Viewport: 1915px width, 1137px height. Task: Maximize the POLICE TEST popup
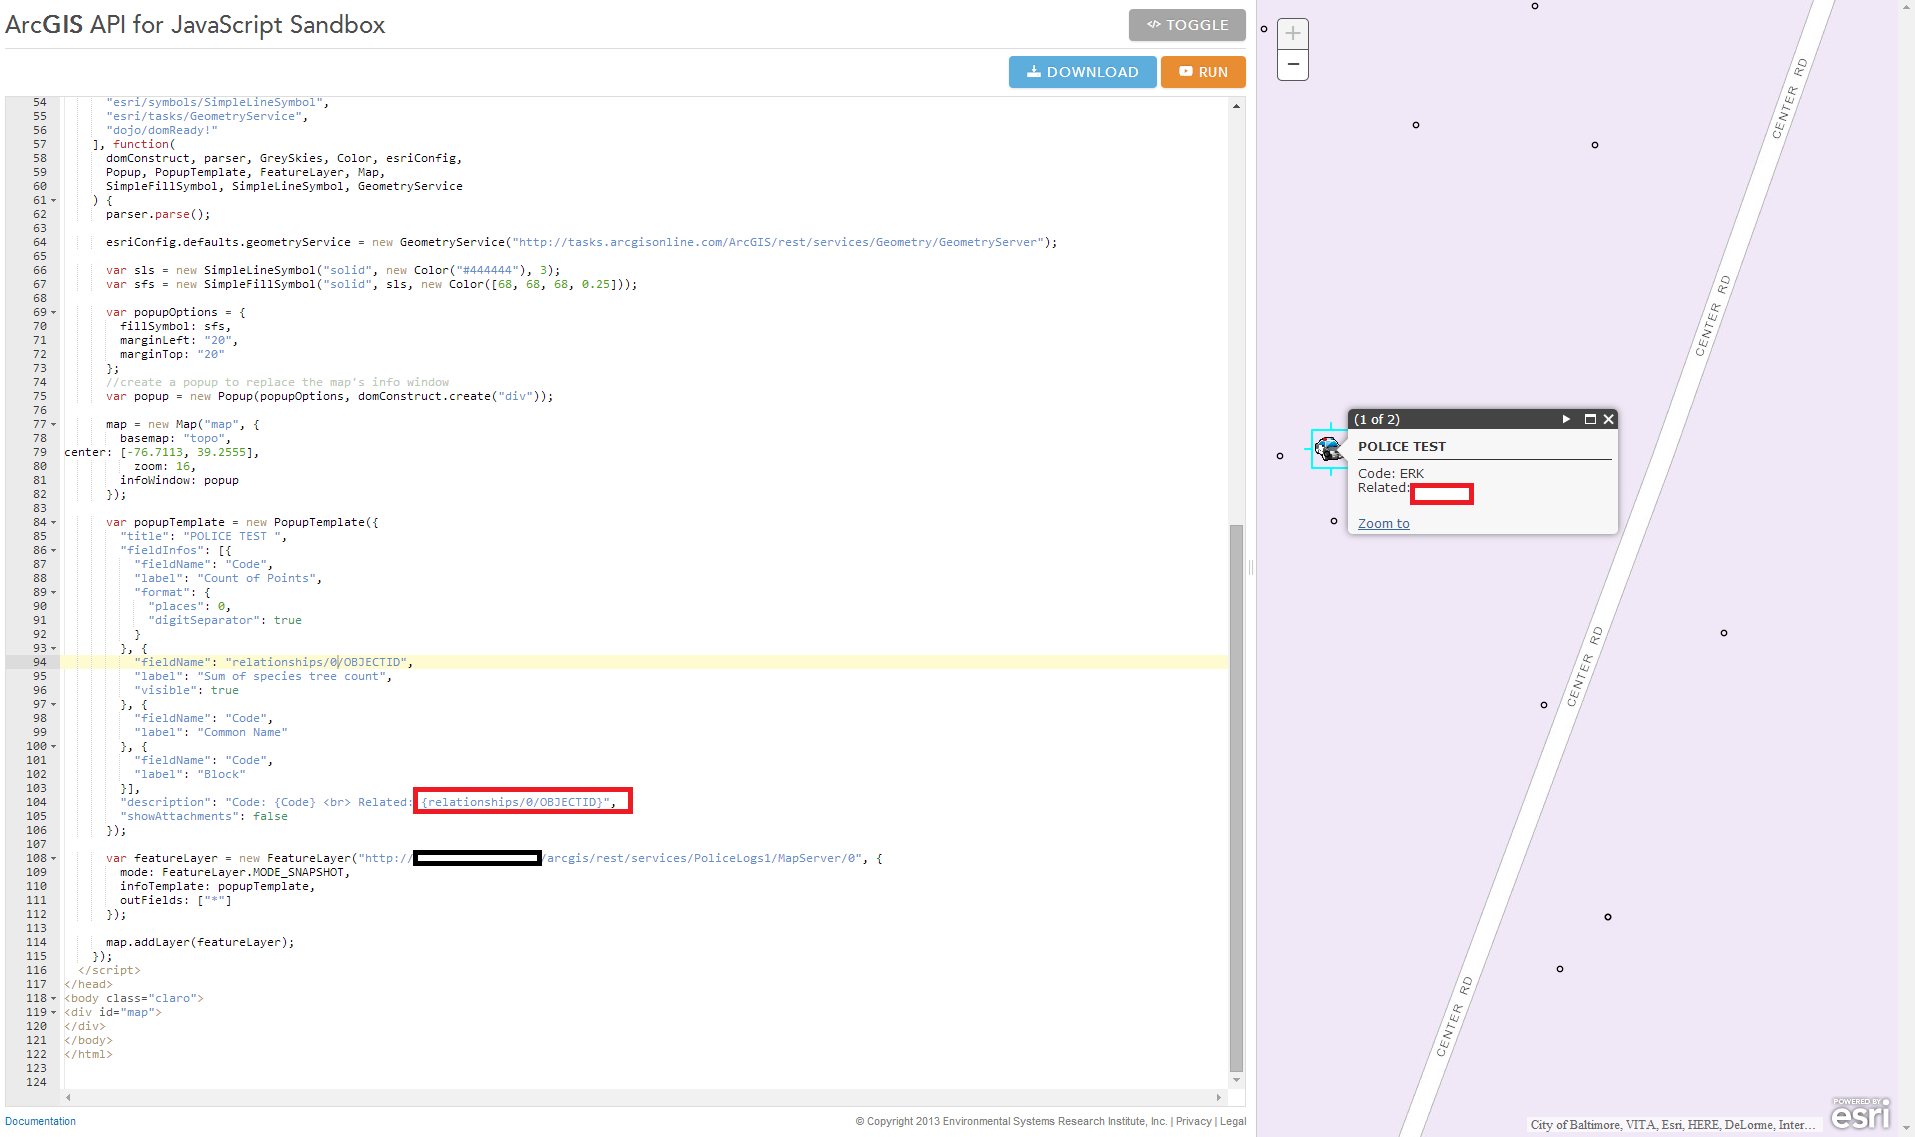pos(1590,419)
